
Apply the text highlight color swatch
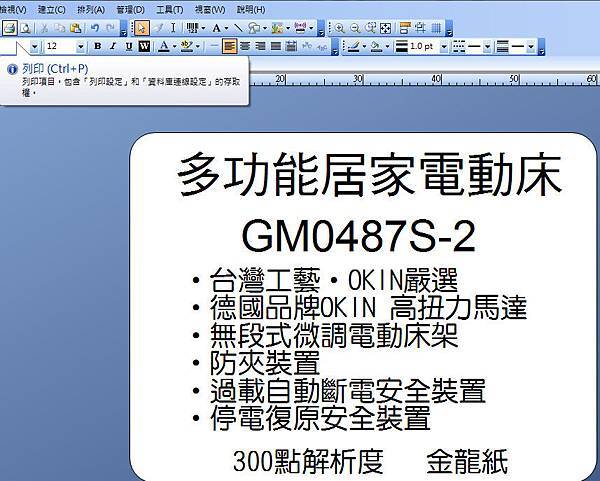click(x=187, y=47)
